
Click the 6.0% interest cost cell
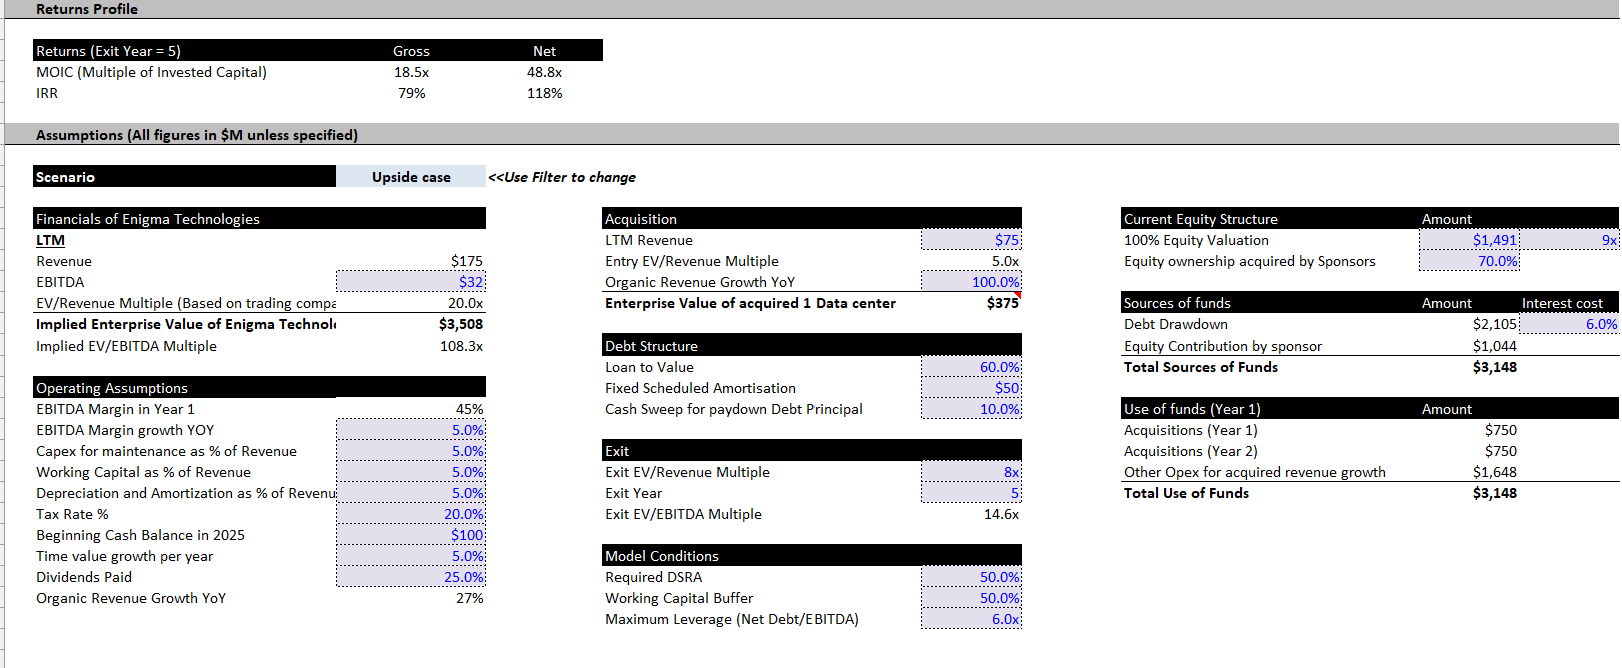[x=1569, y=324]
